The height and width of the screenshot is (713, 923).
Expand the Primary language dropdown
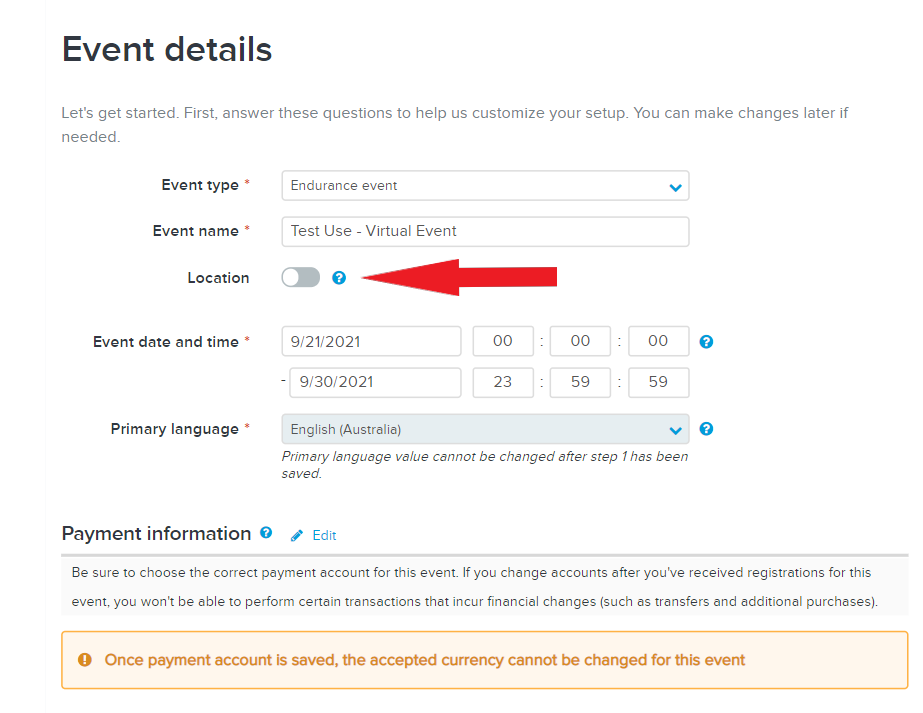coord(485,429)
